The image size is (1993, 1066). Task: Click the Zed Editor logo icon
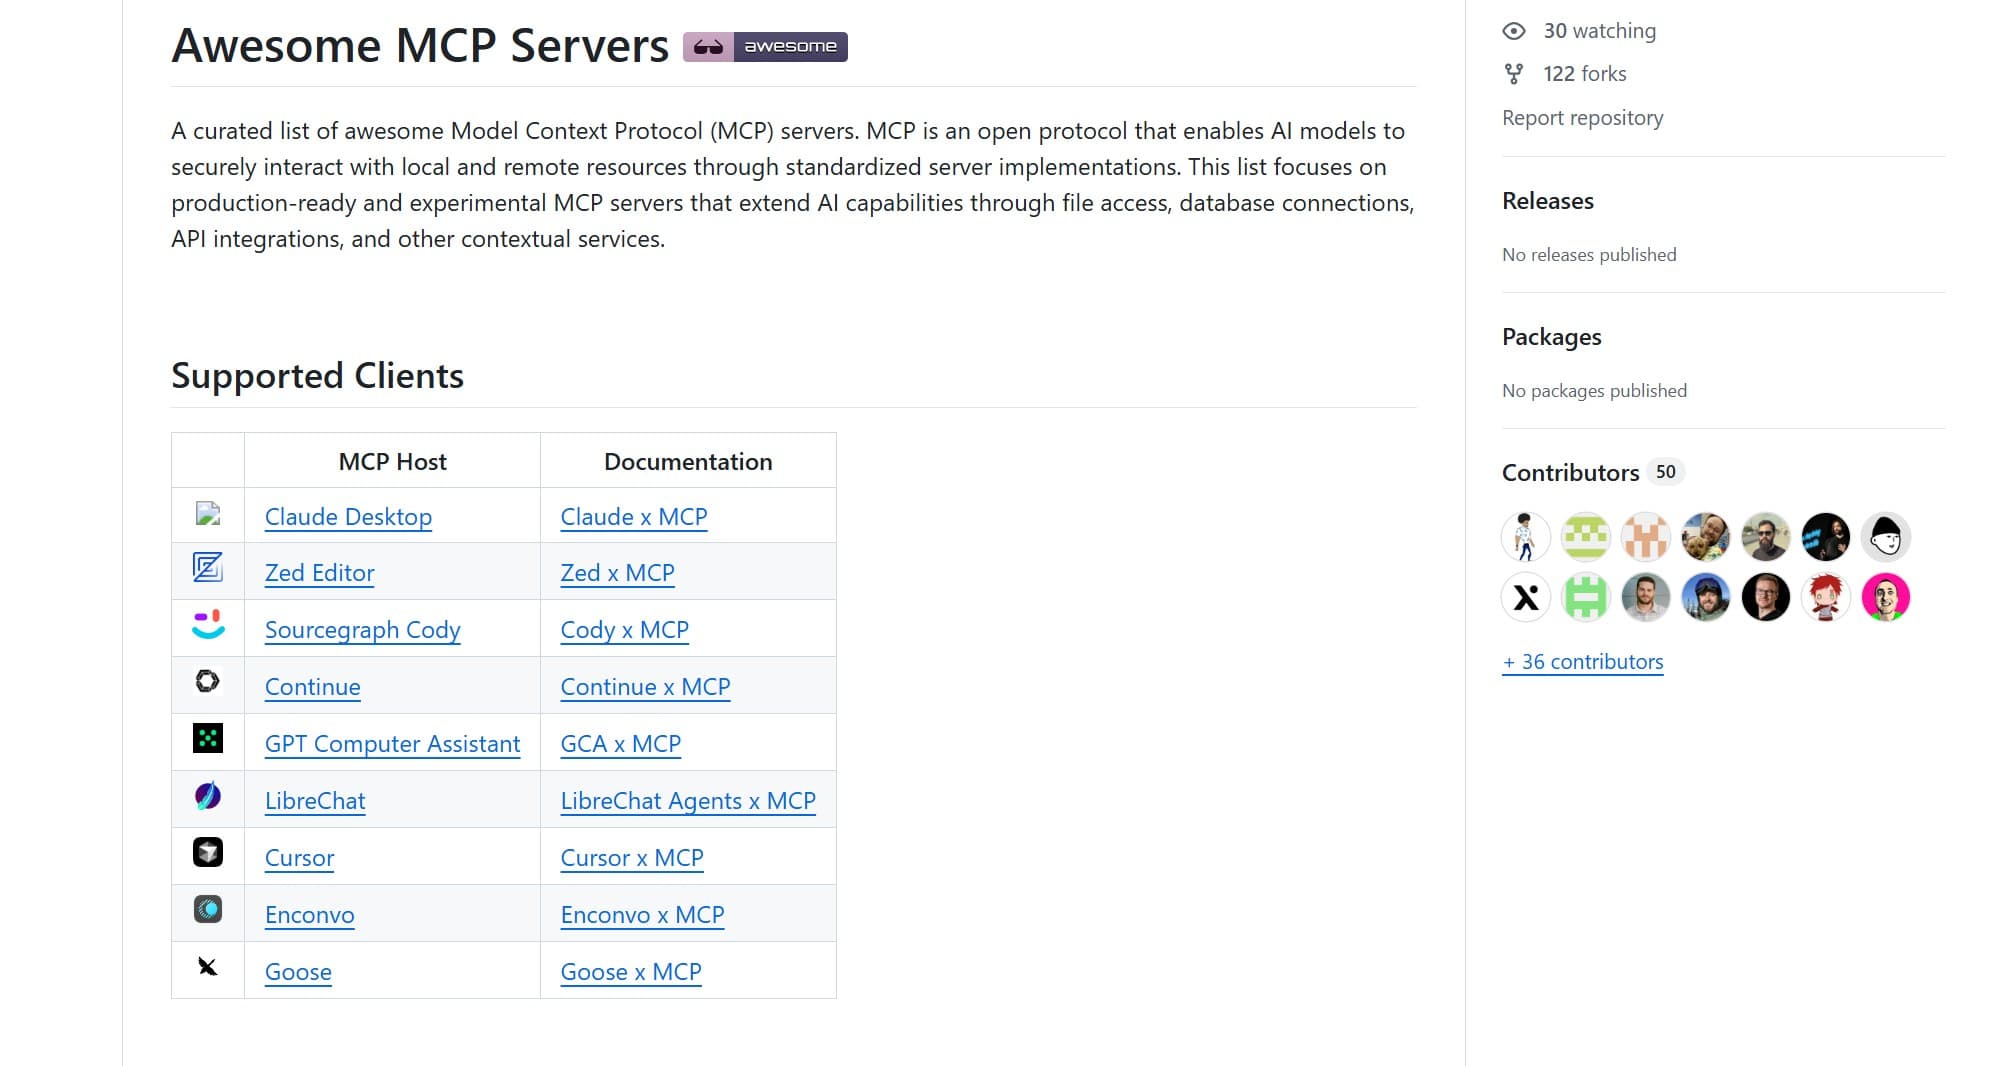pos(208,568)
